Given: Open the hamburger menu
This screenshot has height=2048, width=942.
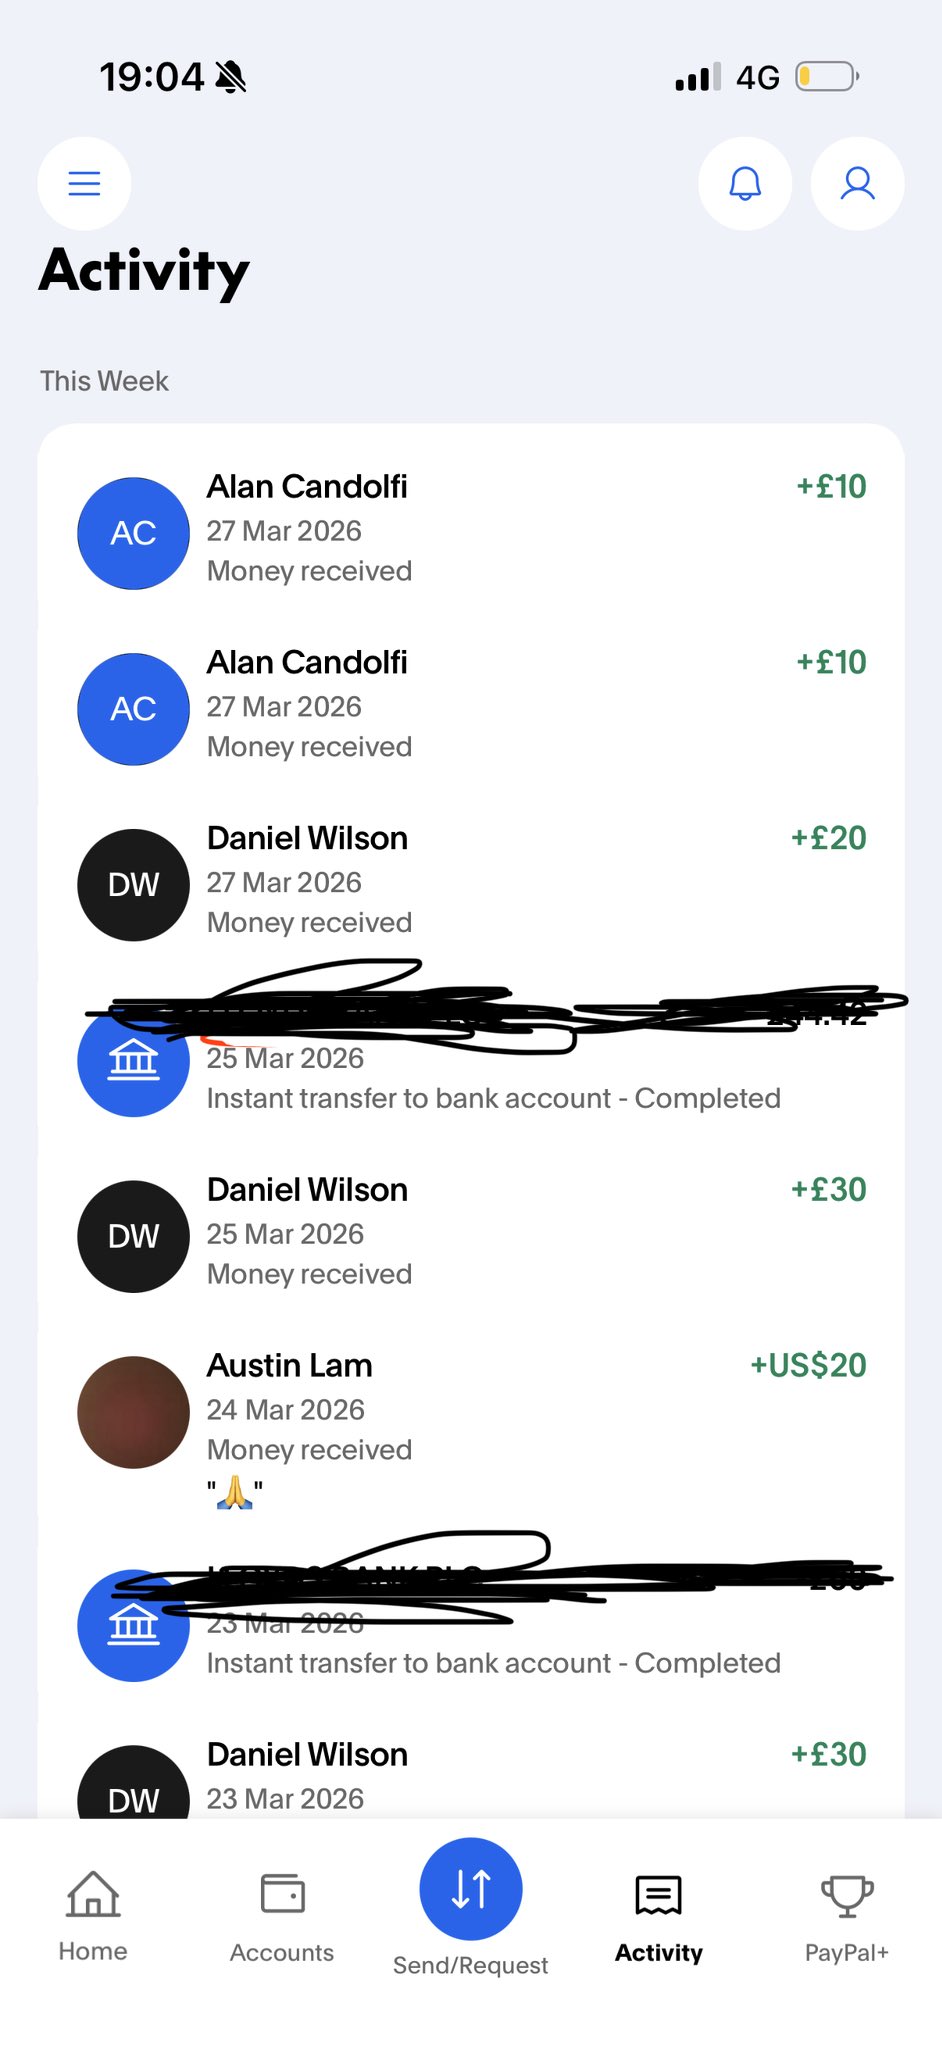Looking at the screenshot, I should point(84,183).
